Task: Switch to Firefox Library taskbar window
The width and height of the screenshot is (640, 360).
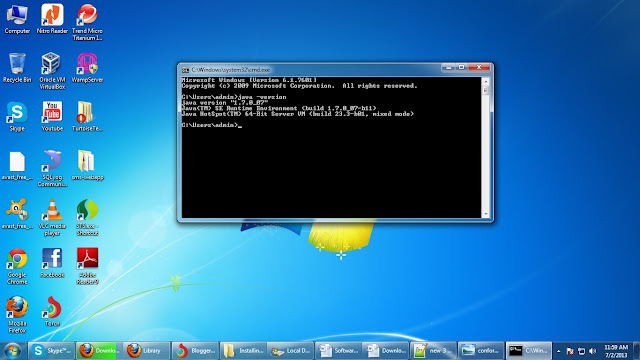Action: click(x=146, y=351)
